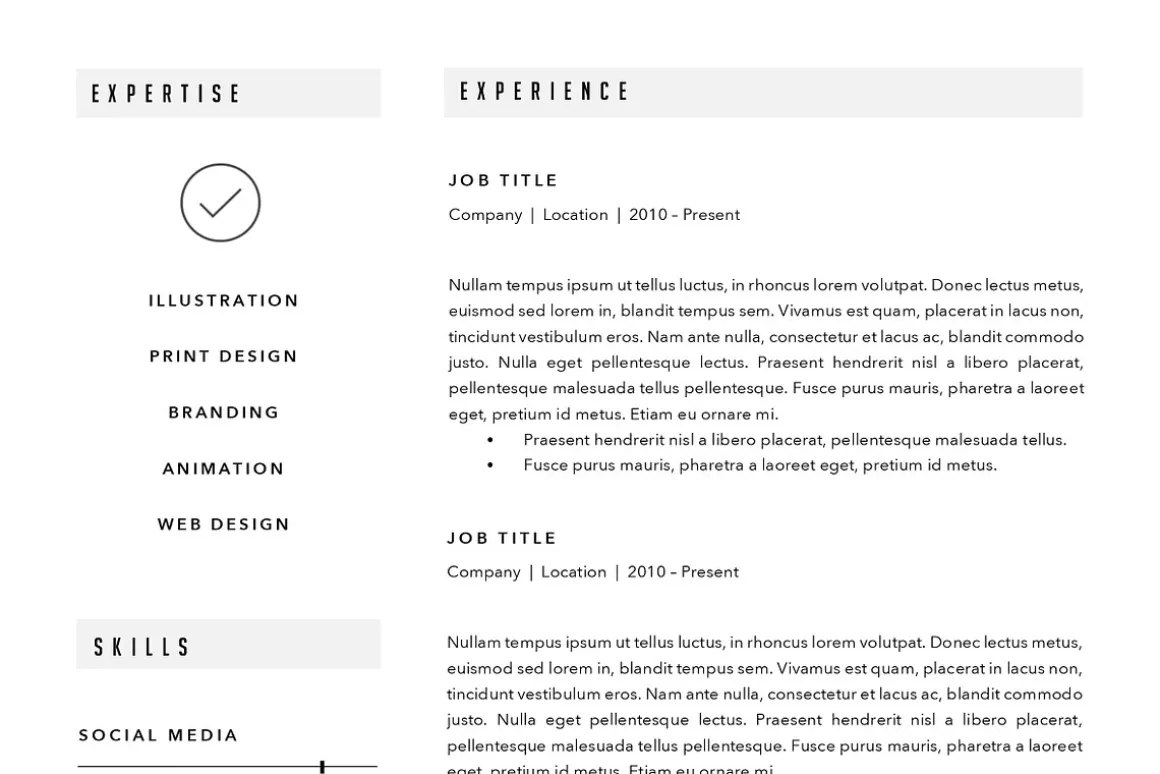Click the first JOB TITLE heading
1160x774 pixels.
[x=503, y=181]
